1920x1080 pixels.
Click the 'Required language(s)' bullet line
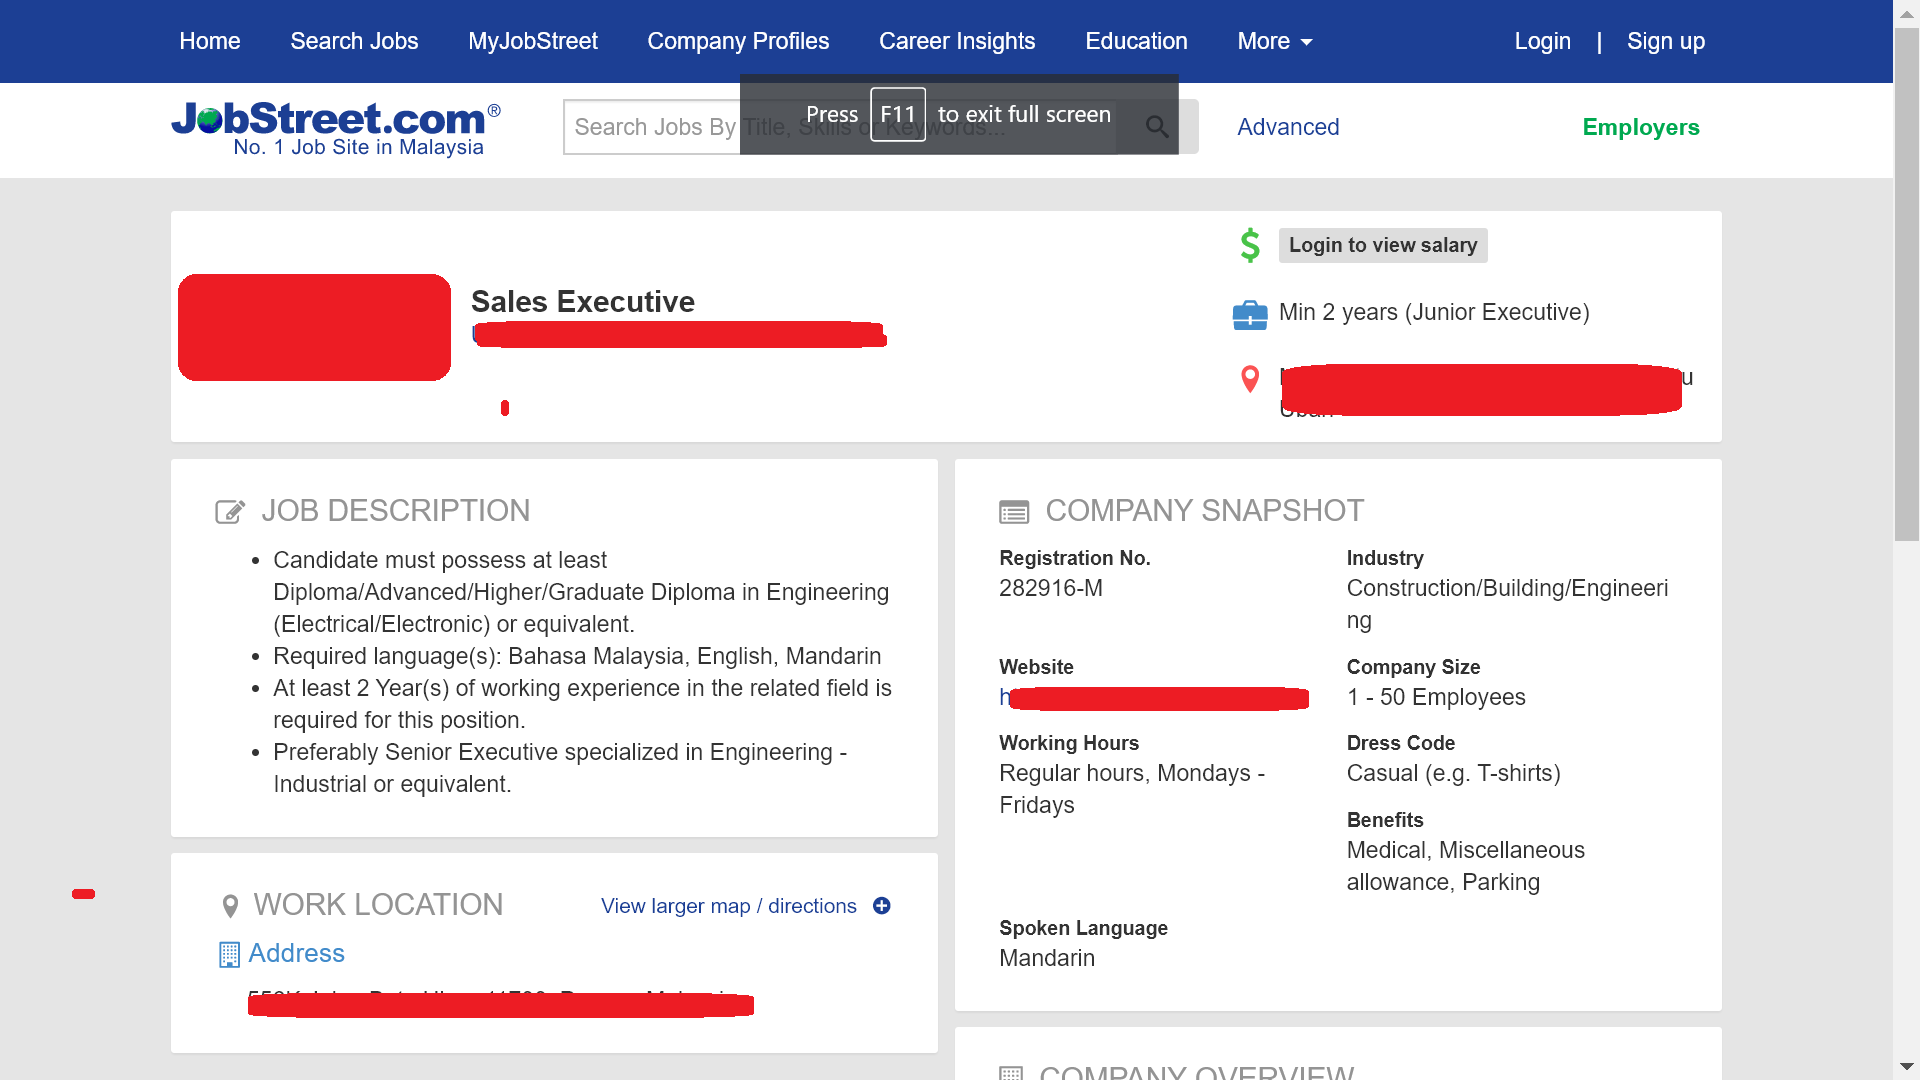pyautogui.click(x=577, y=656)
